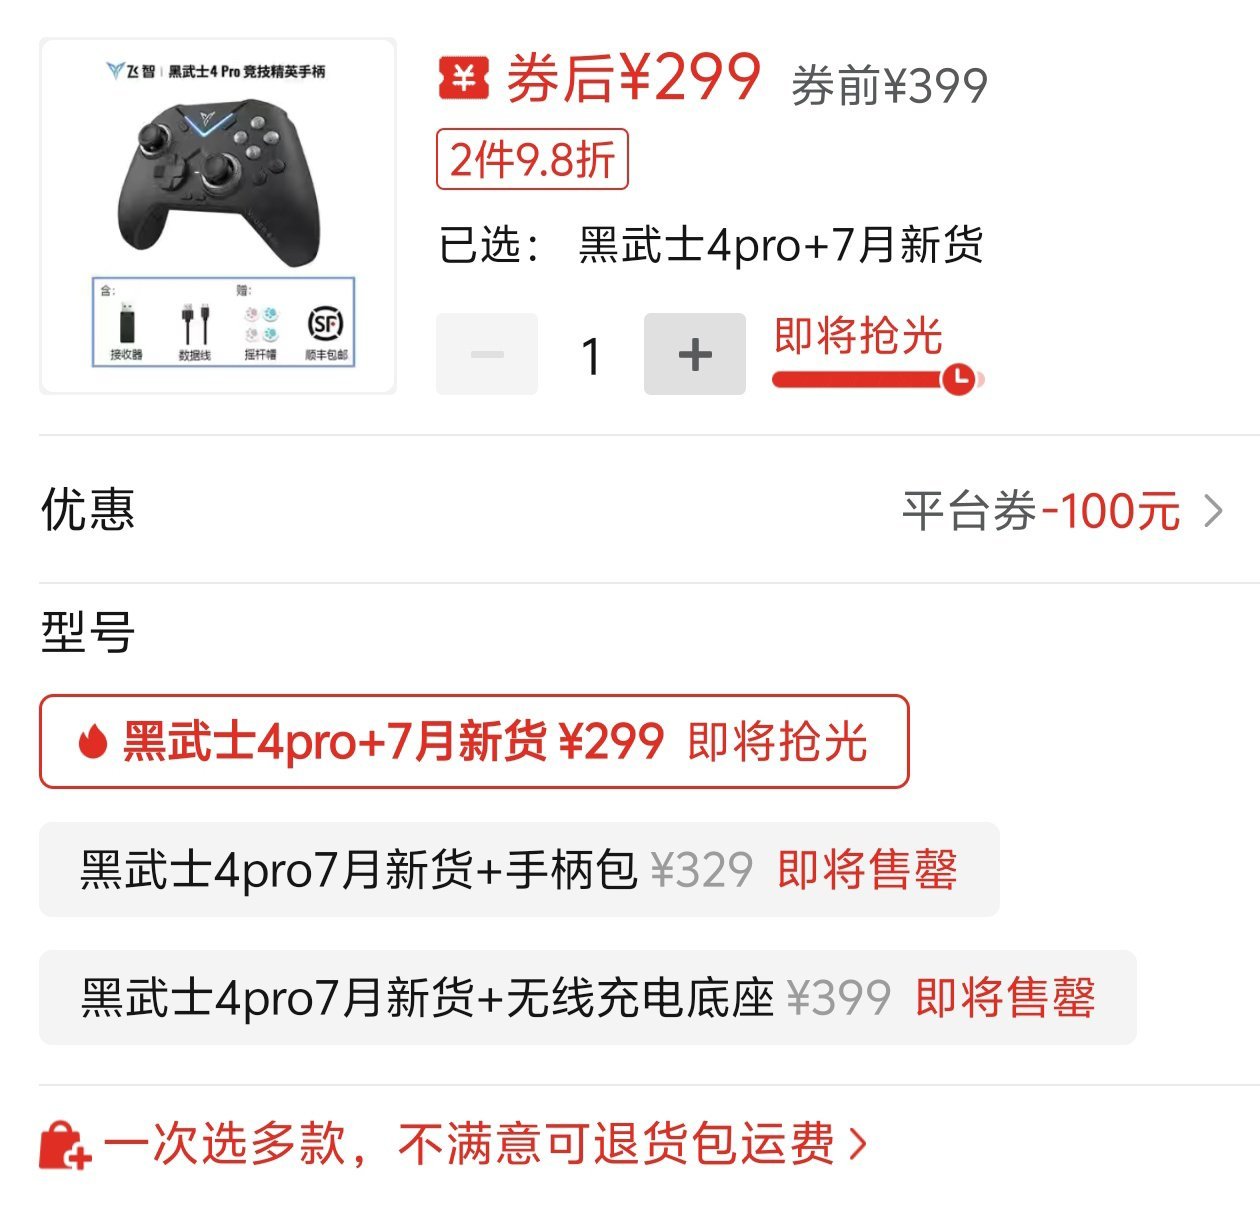Increase quantity with the plus button

click(x=695, y=354)
